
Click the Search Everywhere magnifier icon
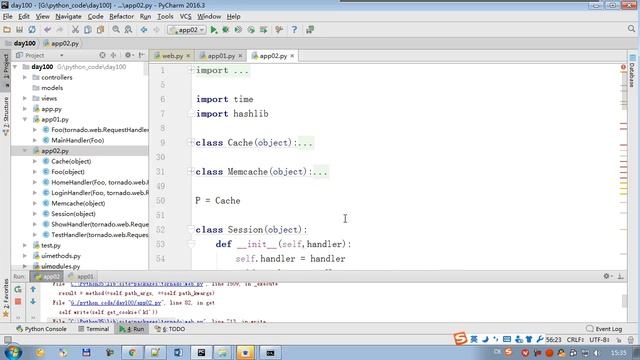point(631,29)
